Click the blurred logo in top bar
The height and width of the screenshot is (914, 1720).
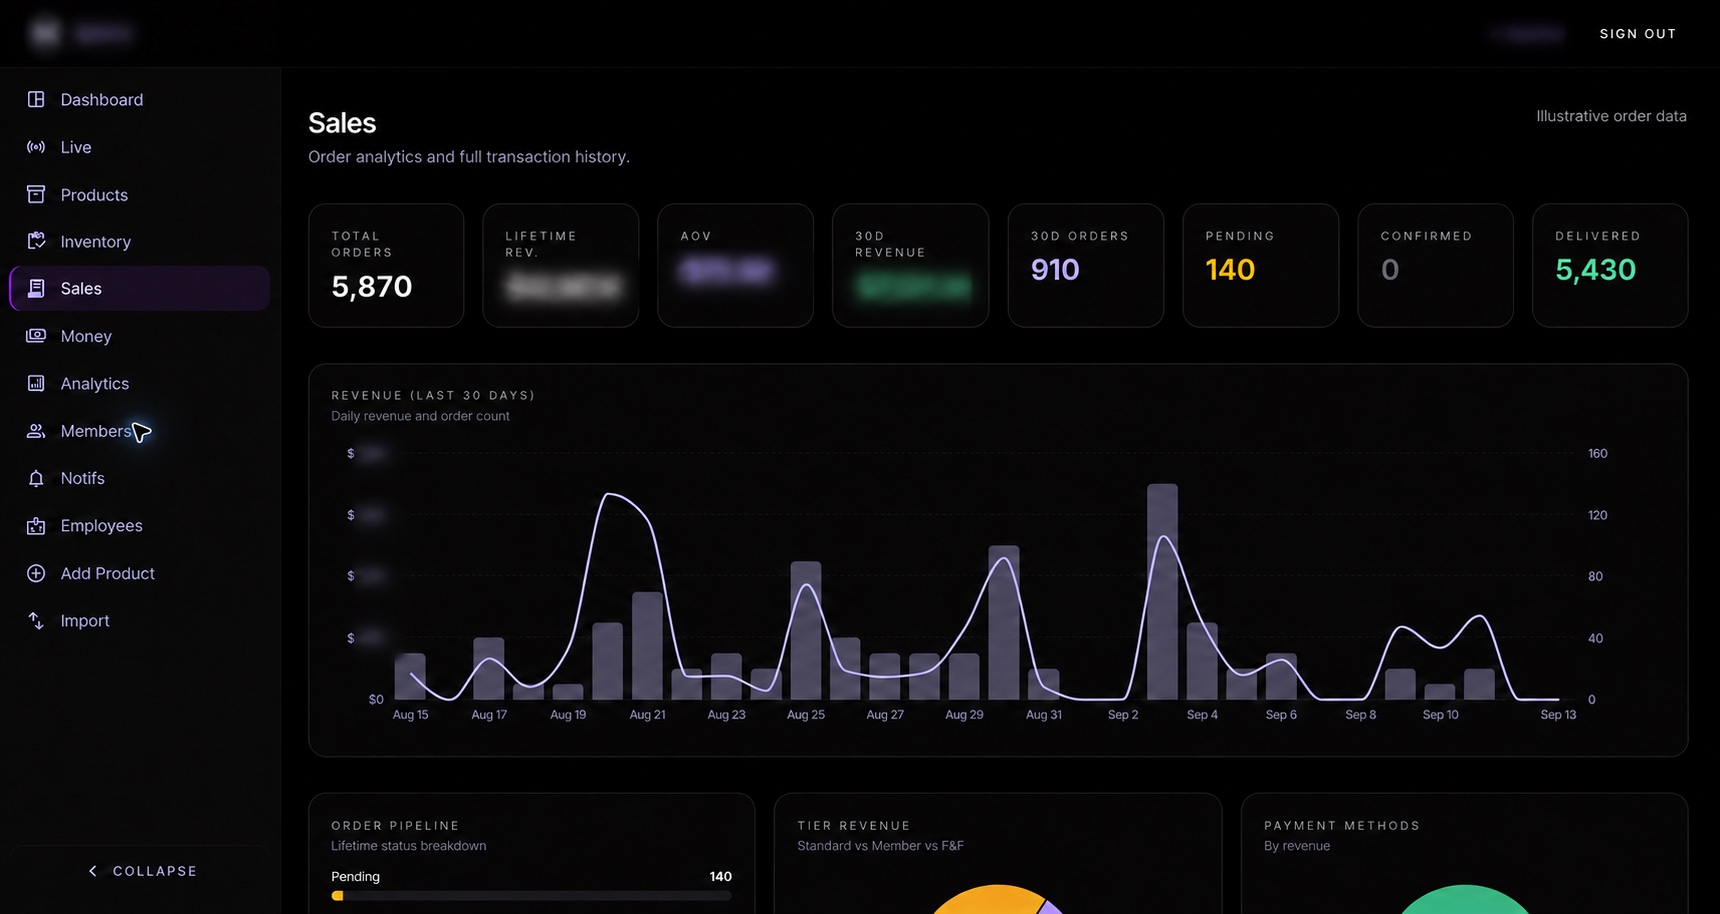80,33
